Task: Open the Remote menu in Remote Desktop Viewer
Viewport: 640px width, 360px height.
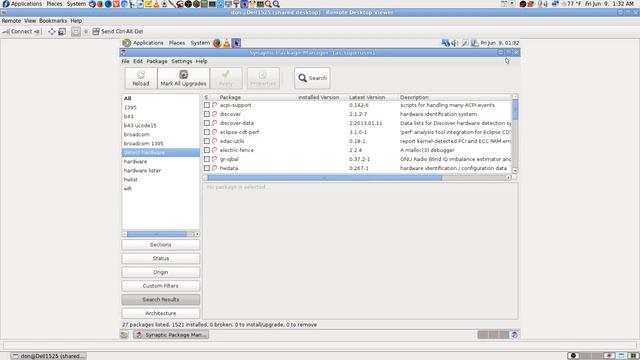Action: click(11, 20)
